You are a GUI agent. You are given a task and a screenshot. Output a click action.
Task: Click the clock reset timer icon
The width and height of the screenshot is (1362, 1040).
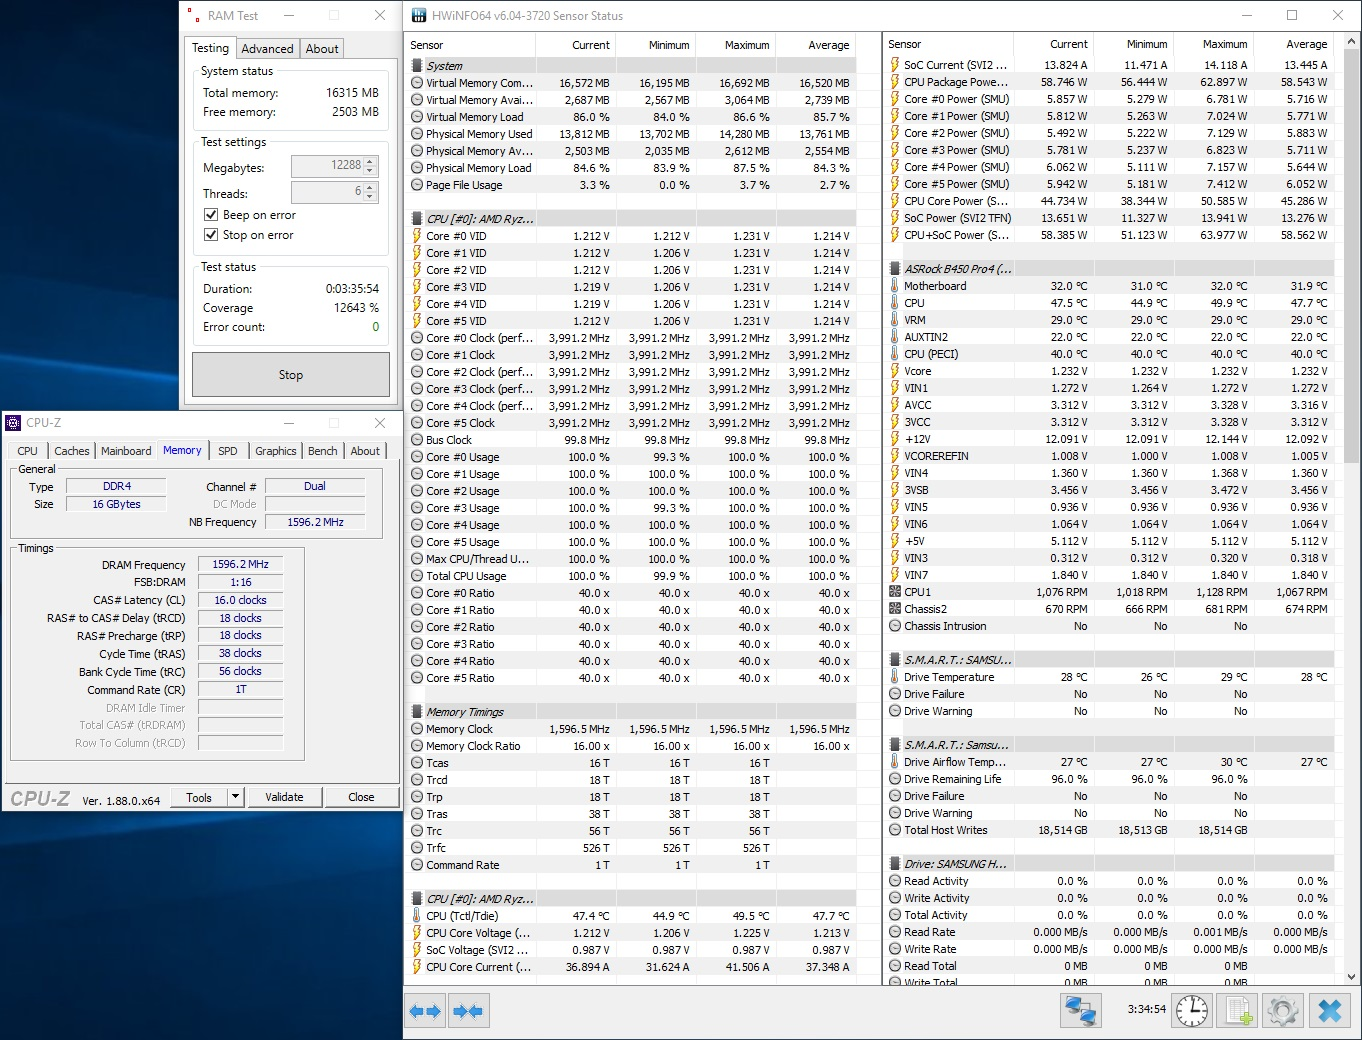pyautogui.click(x=1191, y=1011)
